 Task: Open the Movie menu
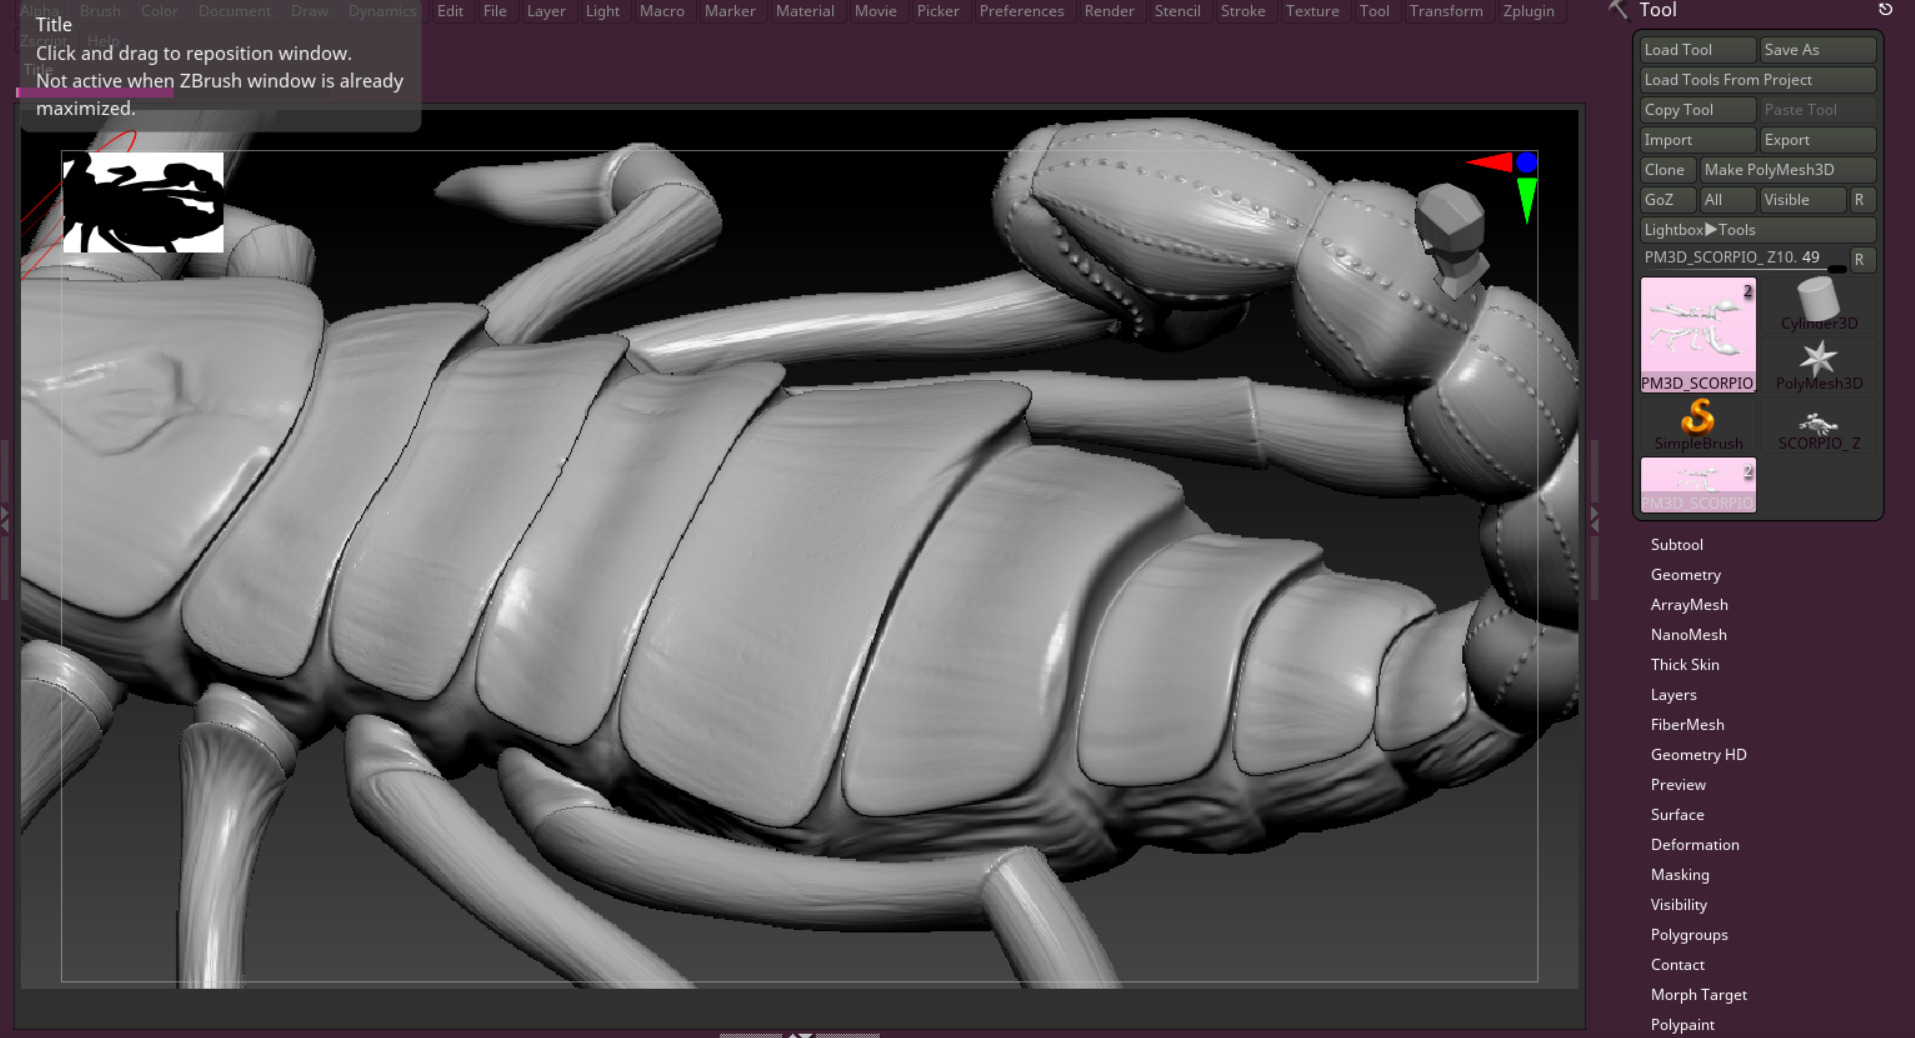[876, 11]
